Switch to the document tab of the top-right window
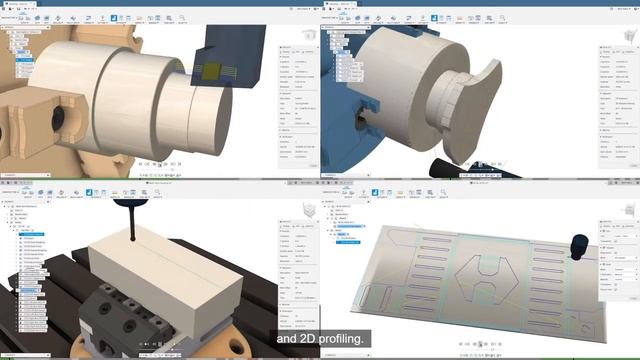 (339, 4)
